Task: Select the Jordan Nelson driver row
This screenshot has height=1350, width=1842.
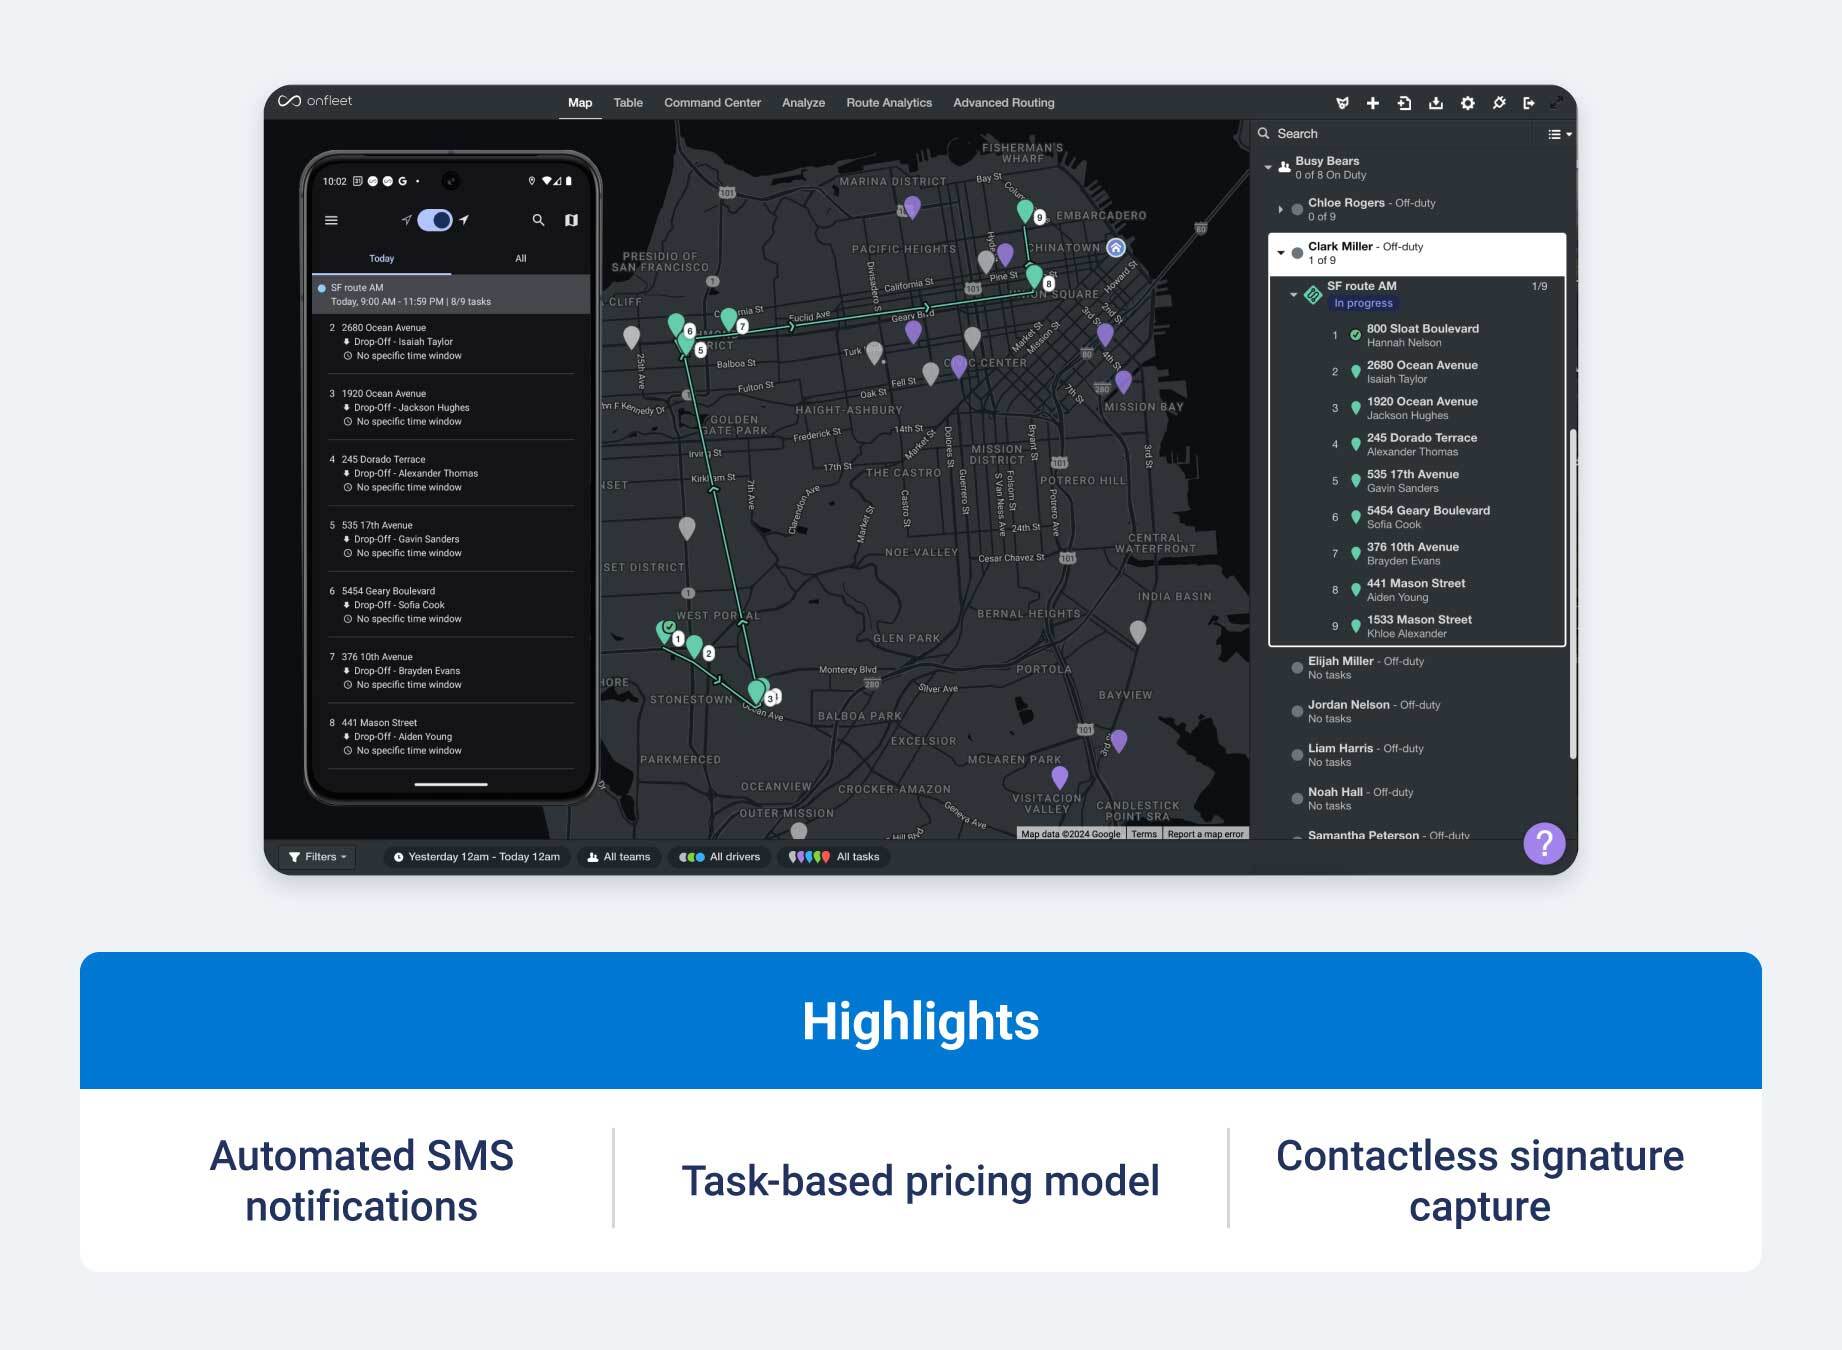Action: point(1417,711)
